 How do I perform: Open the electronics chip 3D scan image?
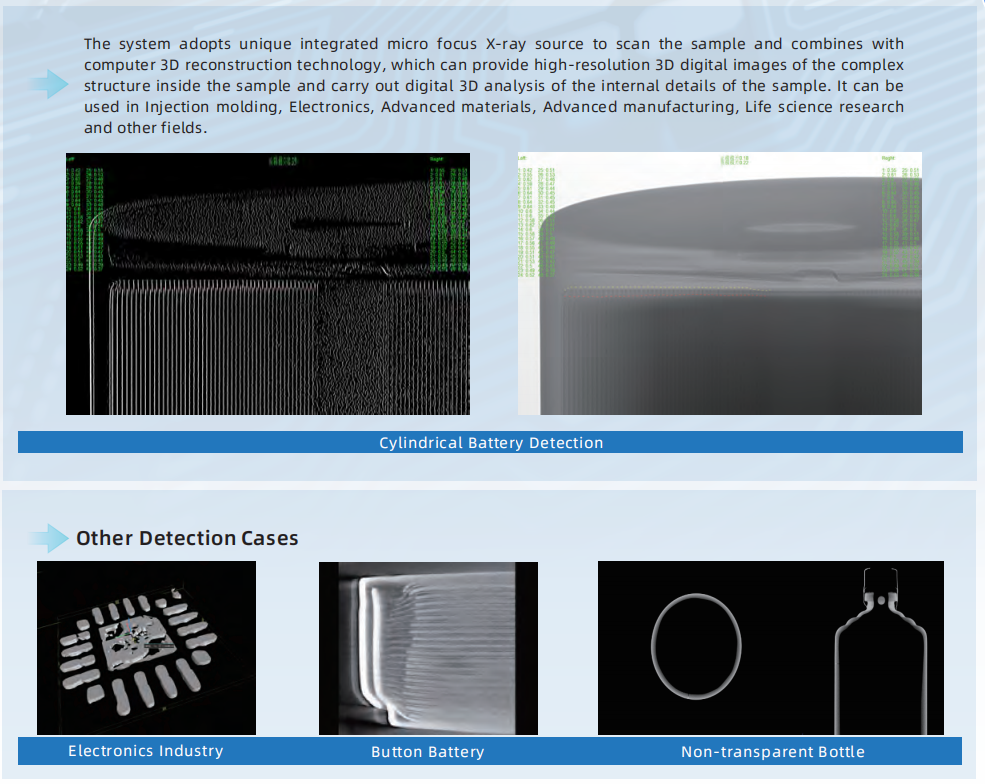(146, 648)
